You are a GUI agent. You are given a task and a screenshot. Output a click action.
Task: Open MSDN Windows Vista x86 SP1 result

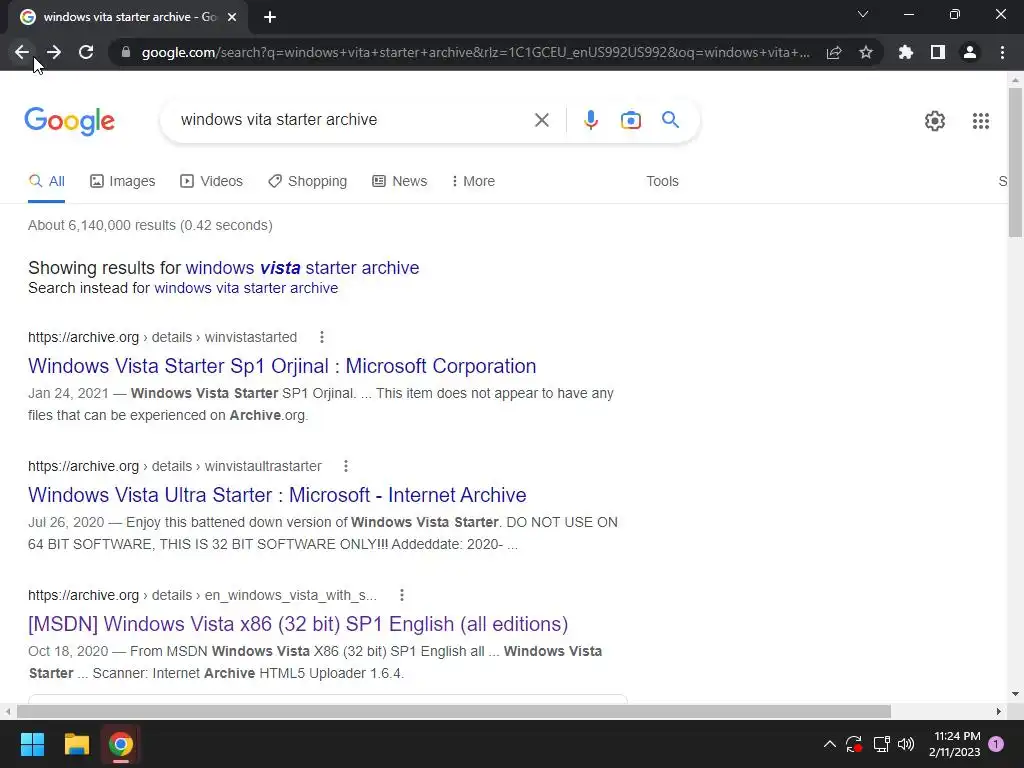pos(298,624)
